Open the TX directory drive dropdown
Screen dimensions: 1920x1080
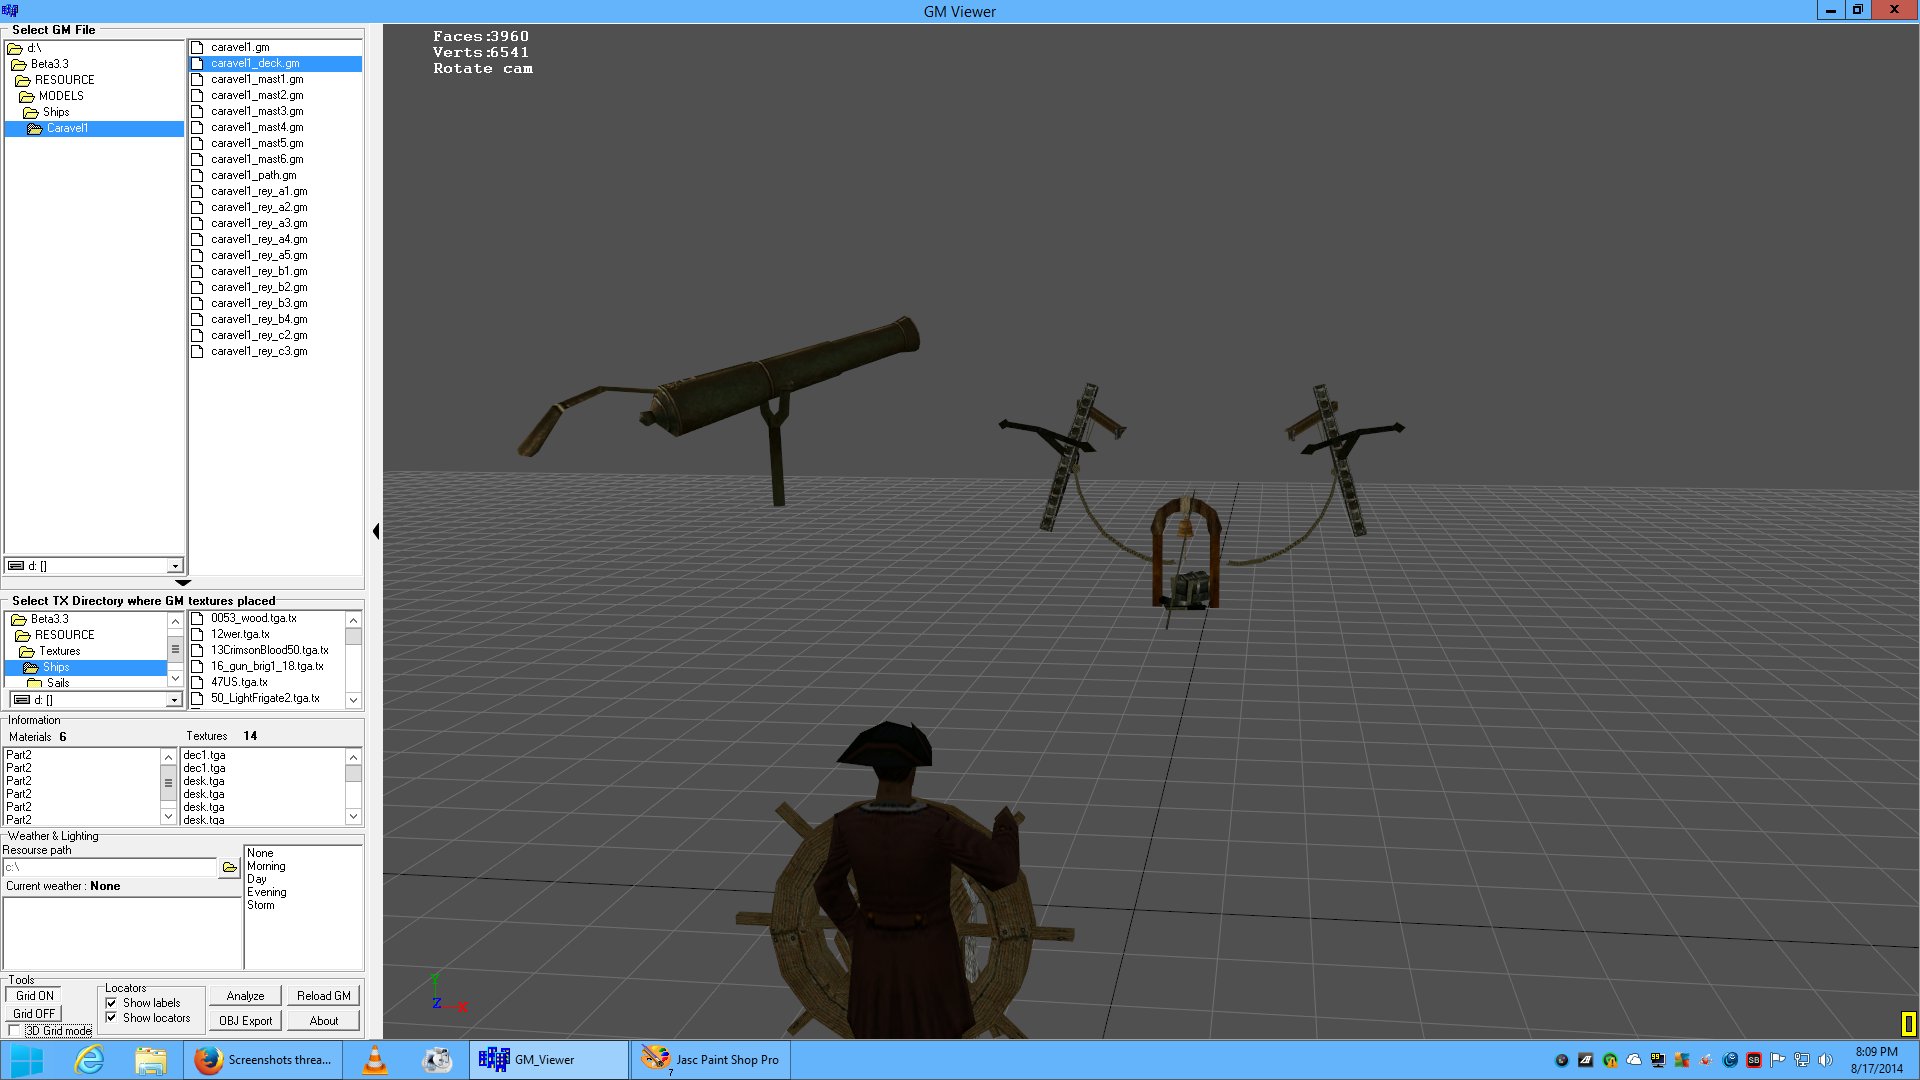pos(175,700)
